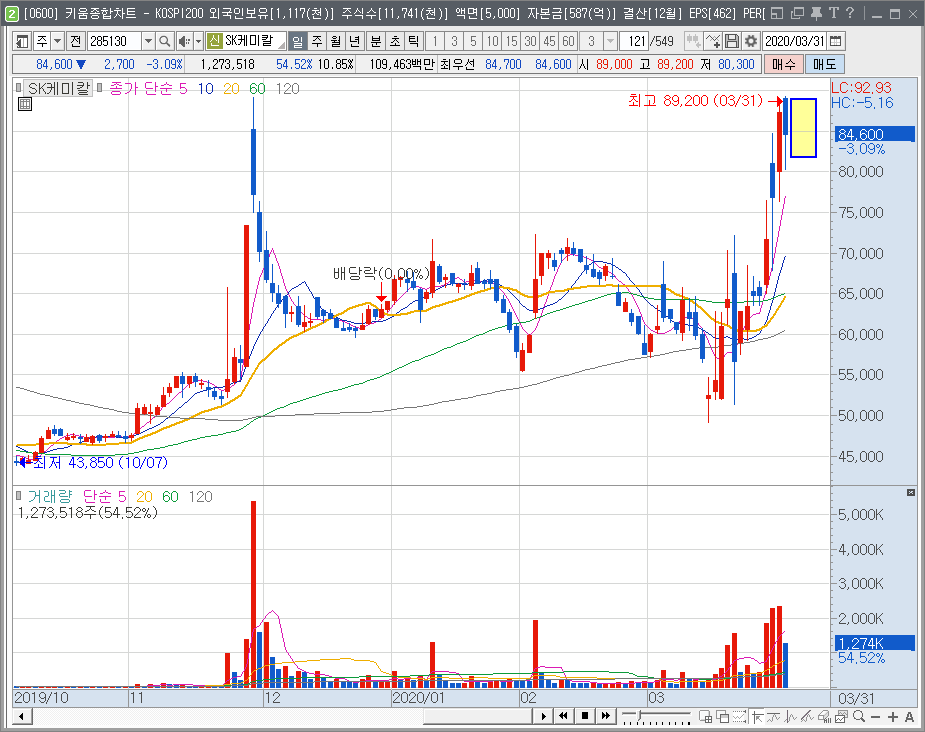Open help with the question mark icon

tap(849, 13)
